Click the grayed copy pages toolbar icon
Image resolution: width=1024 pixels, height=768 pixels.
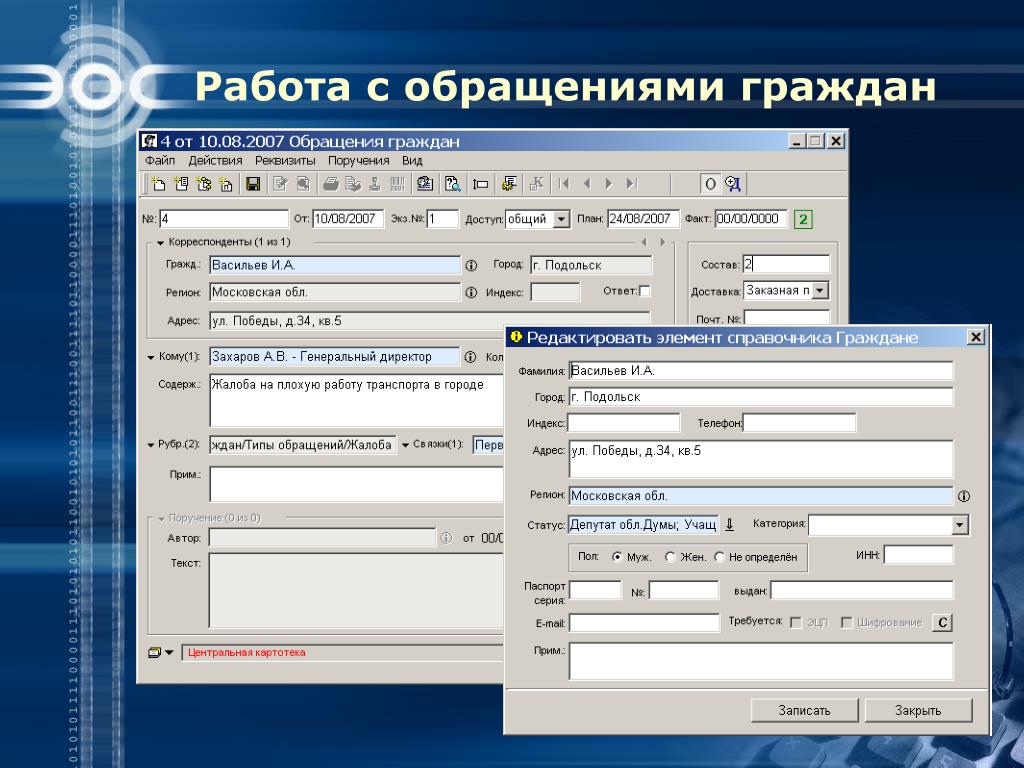303,184
